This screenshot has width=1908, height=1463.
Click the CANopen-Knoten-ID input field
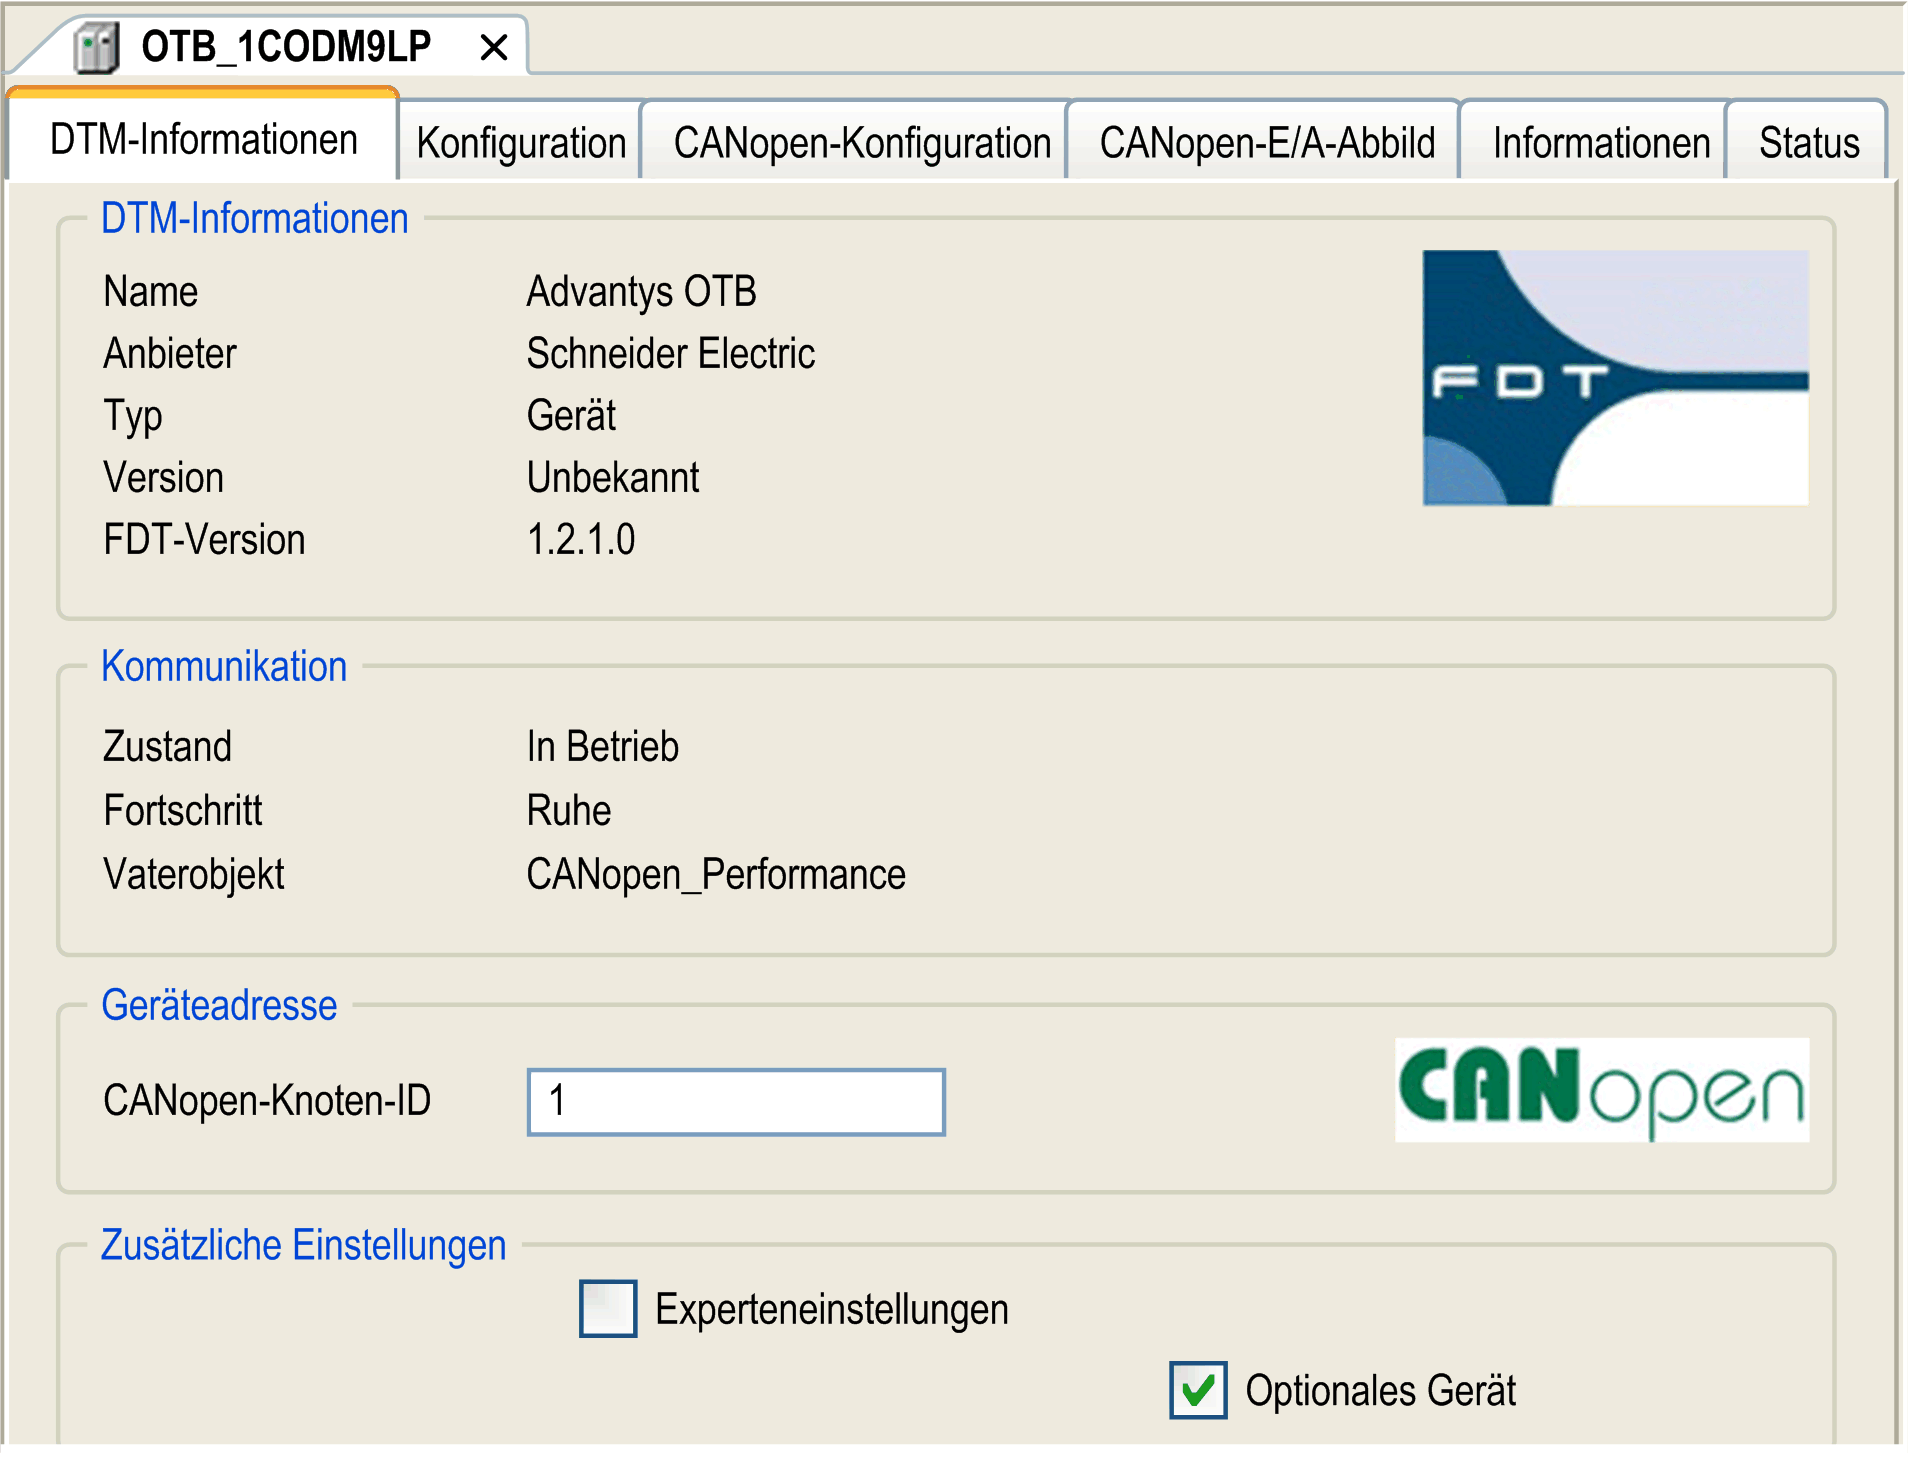[736, 1102]
